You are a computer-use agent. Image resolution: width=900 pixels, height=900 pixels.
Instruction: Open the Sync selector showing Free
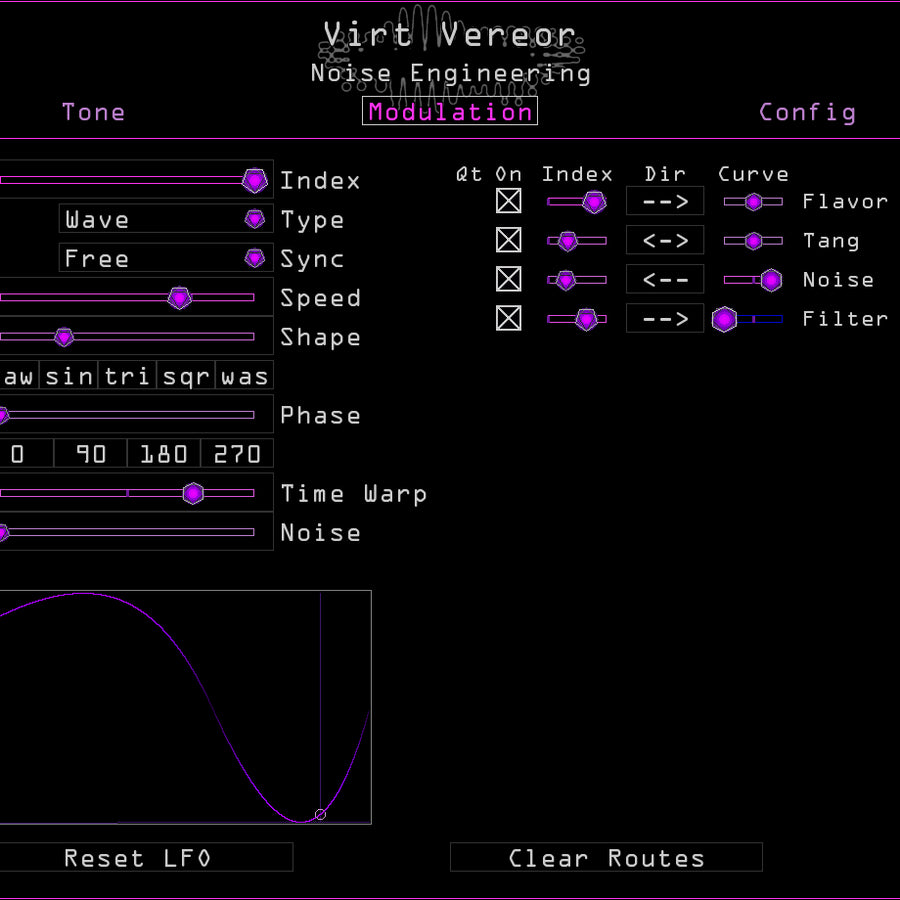(x=165, y=259)
